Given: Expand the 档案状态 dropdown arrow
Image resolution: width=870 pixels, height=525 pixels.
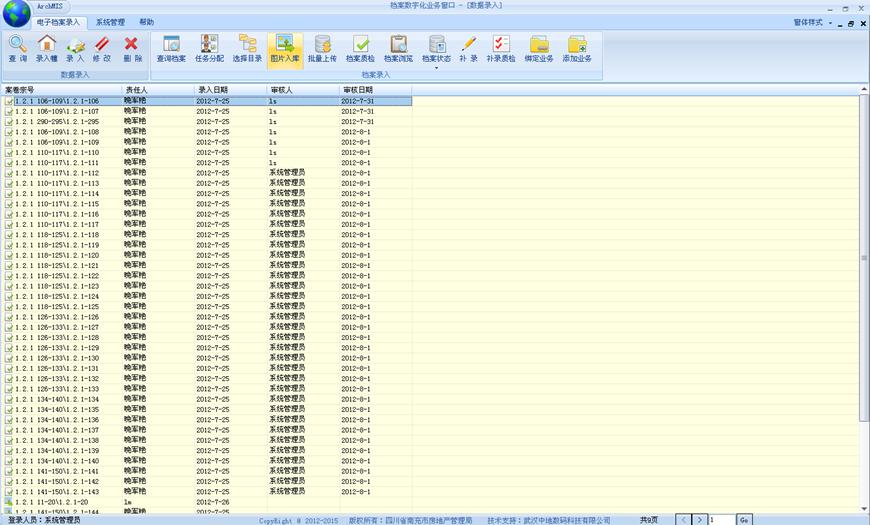Looking at the screenshot, I should click(437, 68).
